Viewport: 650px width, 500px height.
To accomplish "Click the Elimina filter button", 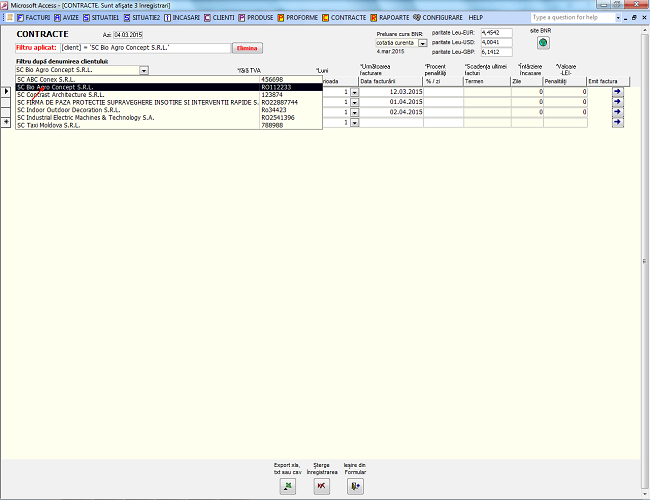I will tap(247, 48).
